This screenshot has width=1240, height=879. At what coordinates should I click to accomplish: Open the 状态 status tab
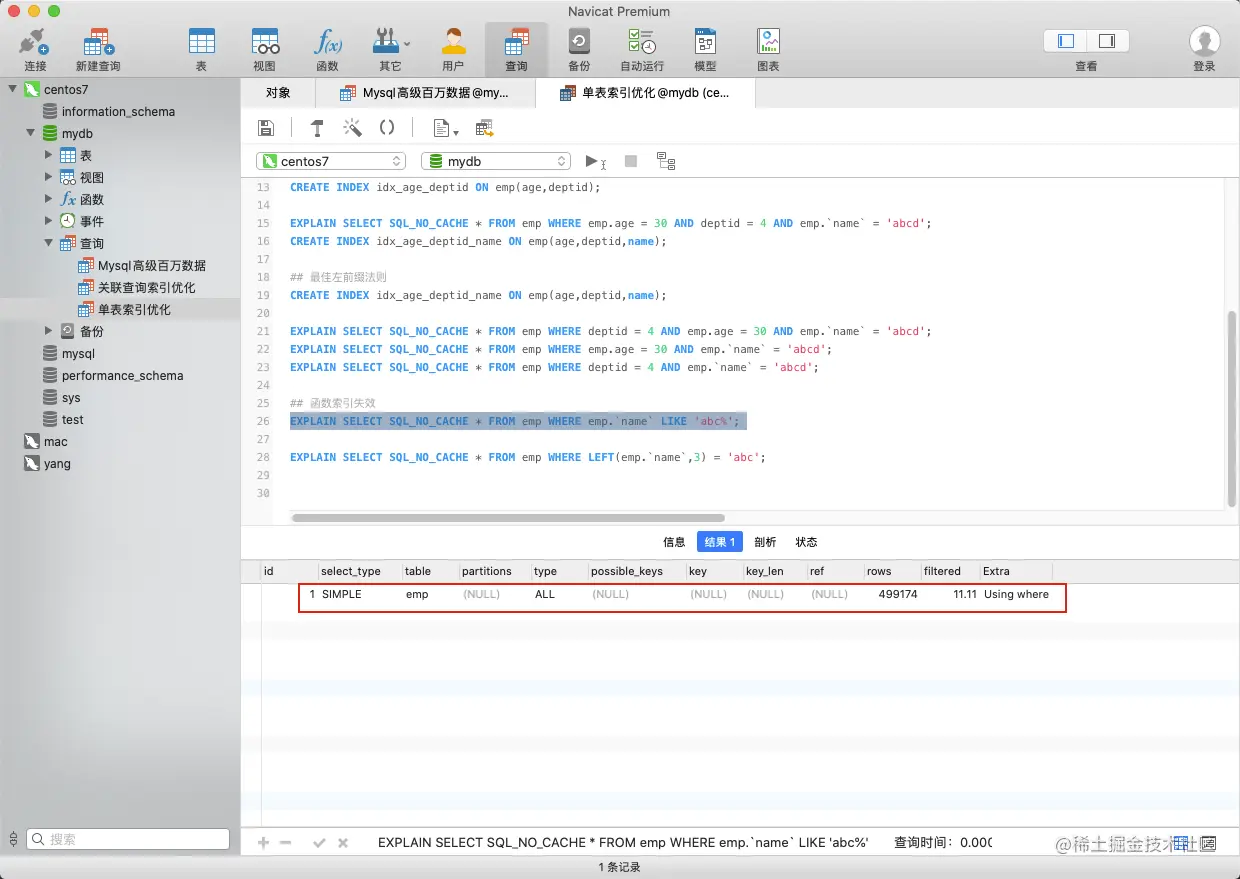806,542
